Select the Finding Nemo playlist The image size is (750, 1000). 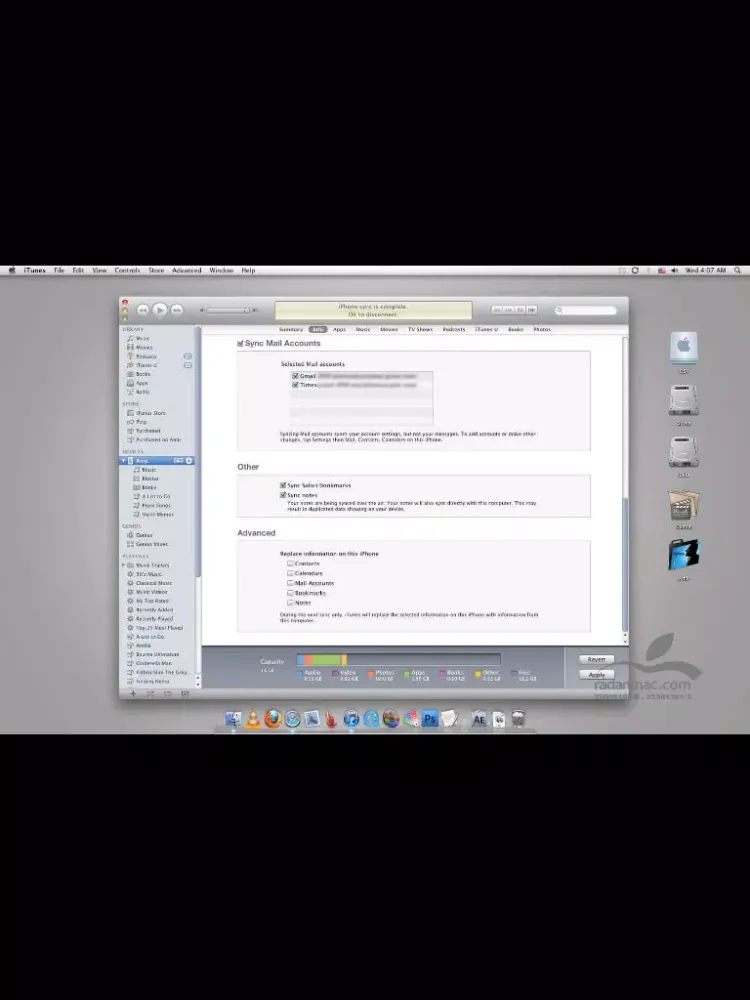click(x=149, y=681)
